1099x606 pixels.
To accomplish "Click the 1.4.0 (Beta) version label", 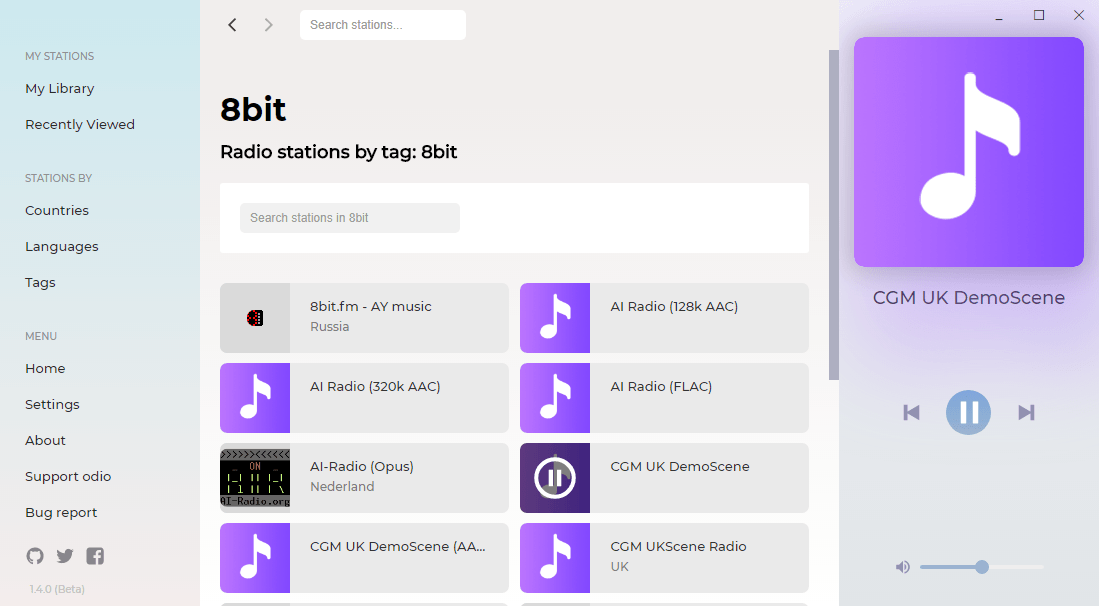I will click(57, 589).
